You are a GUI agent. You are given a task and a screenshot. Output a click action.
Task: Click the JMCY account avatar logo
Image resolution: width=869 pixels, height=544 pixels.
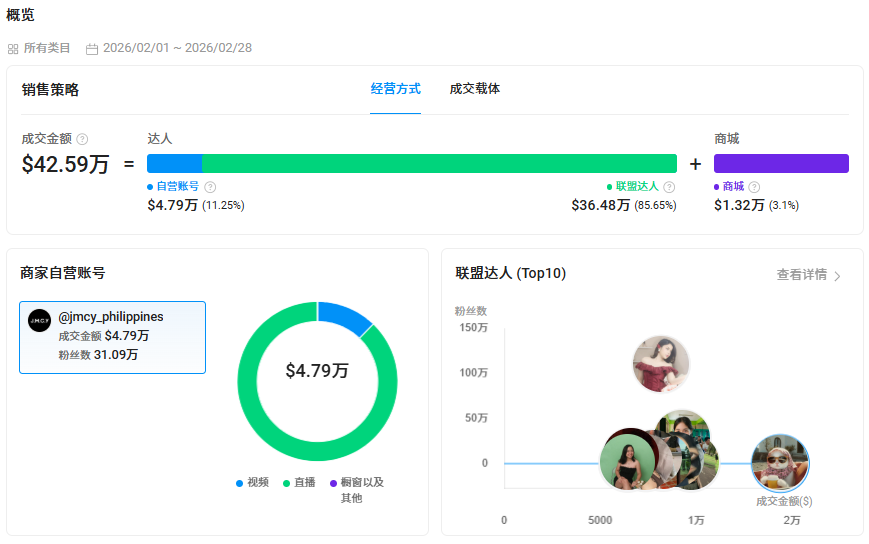coord(39,320)
